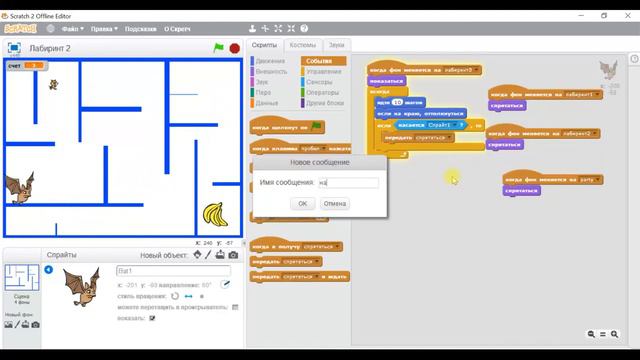This screenshot has width=640, height=360.
Task: Toggle draggable in player checkbox
Action: 235,307
